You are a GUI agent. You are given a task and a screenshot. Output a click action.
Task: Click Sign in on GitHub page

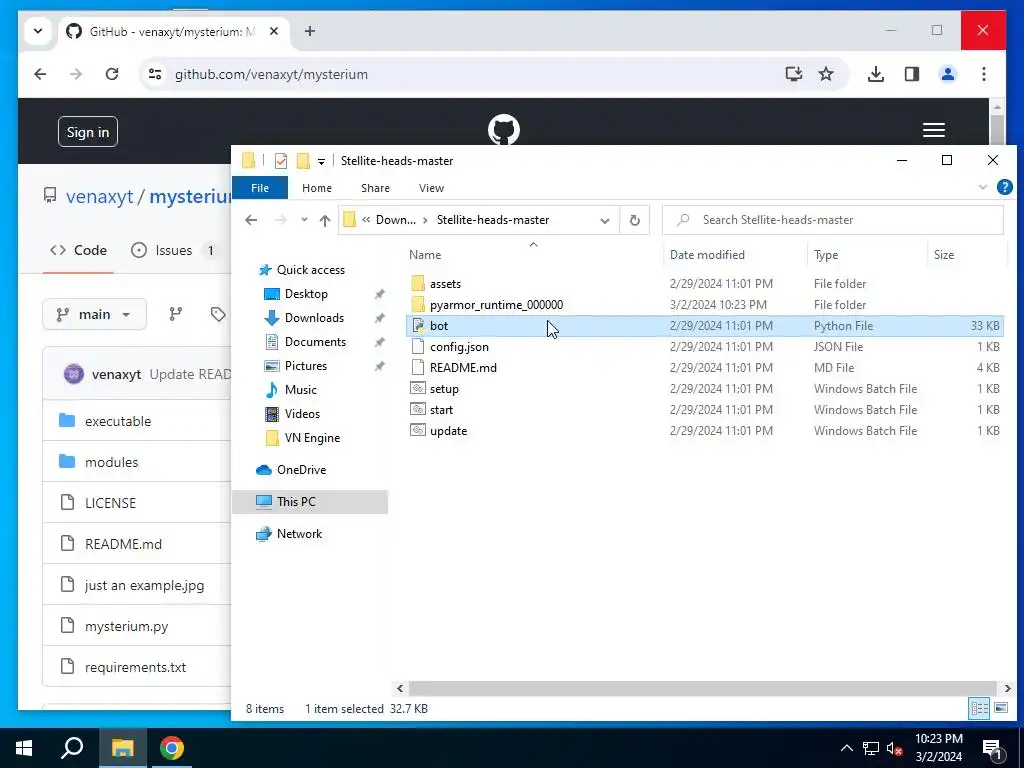(x=88, y=132)
